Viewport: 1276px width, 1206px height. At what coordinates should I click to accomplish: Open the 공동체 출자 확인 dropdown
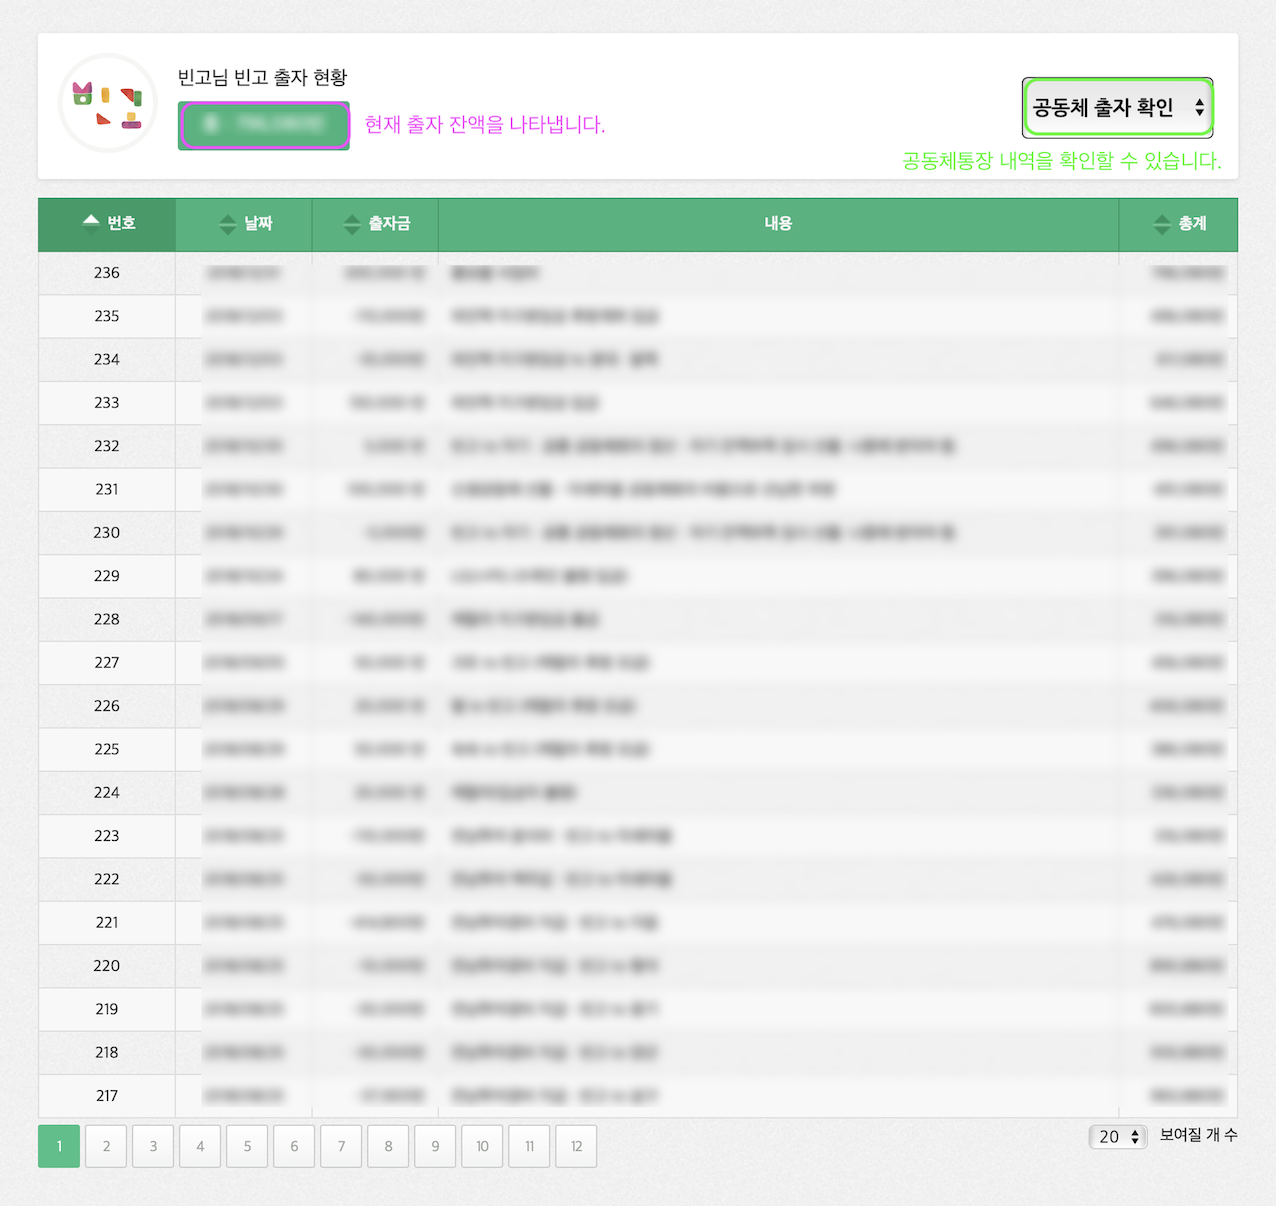(x=1117, y=108)
